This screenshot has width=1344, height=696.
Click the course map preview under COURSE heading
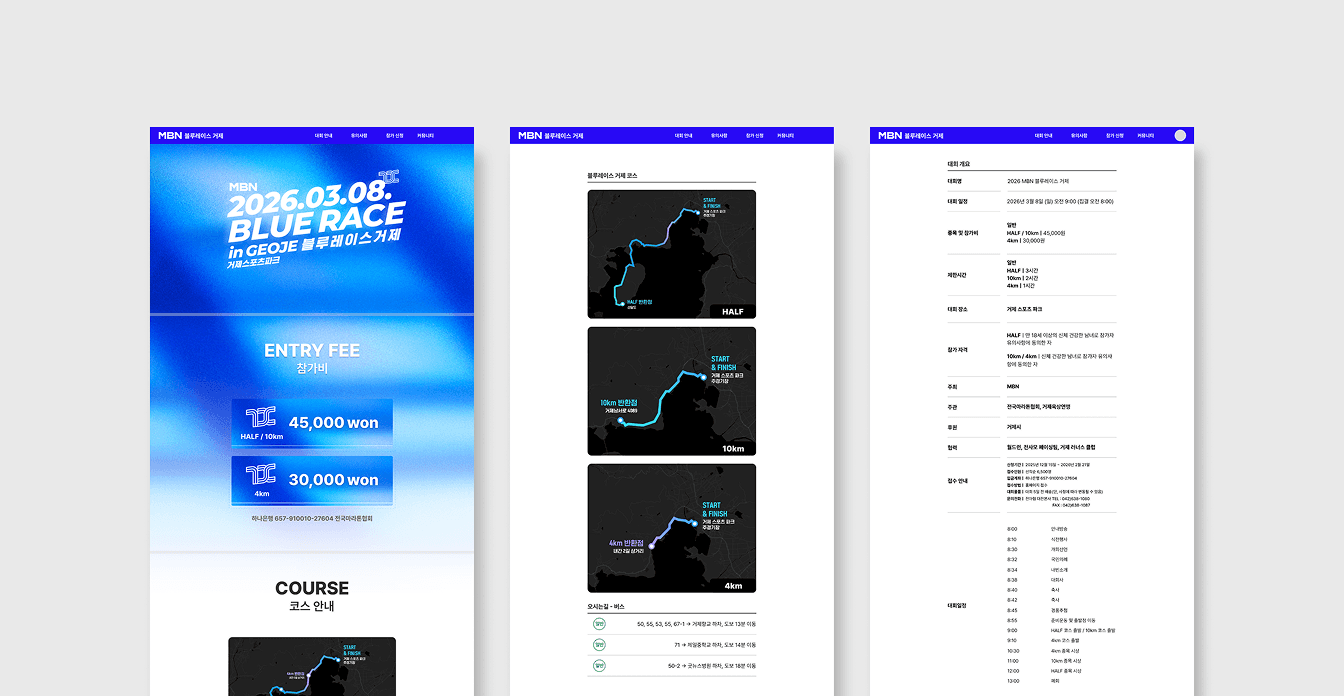click(312, 666)
